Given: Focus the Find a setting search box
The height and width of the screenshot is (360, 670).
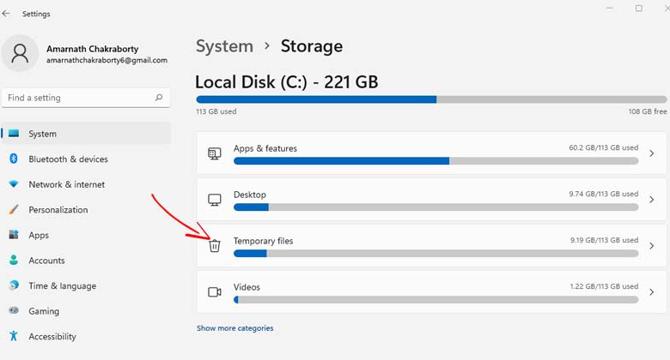Looking at the screenshot, I should tap(86, 98).
